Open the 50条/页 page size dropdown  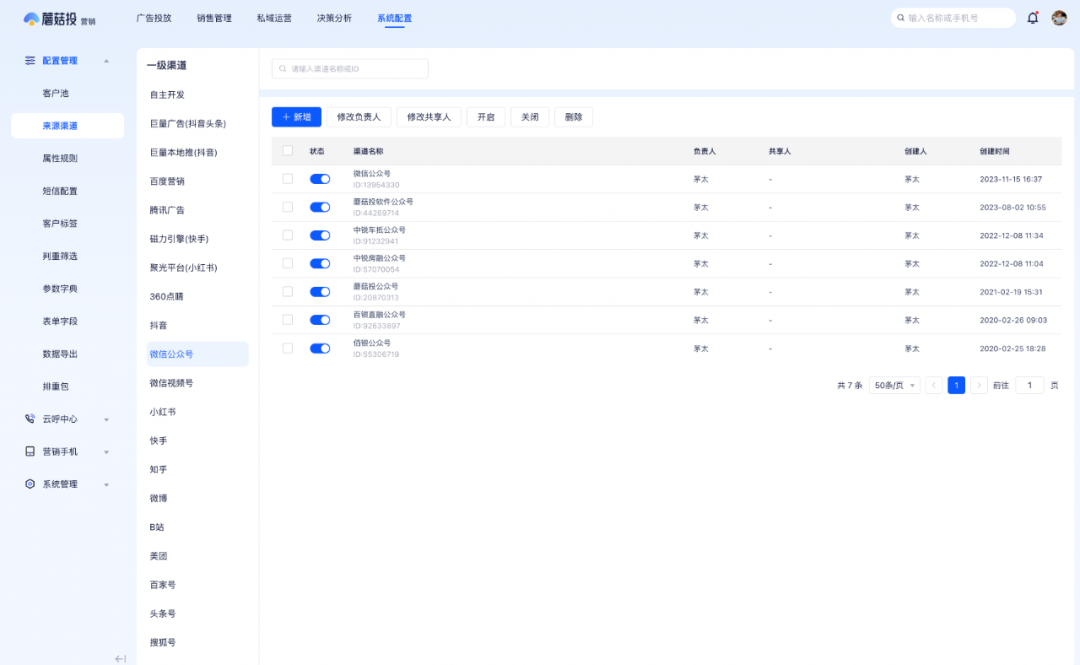click(x=893, y=384)
